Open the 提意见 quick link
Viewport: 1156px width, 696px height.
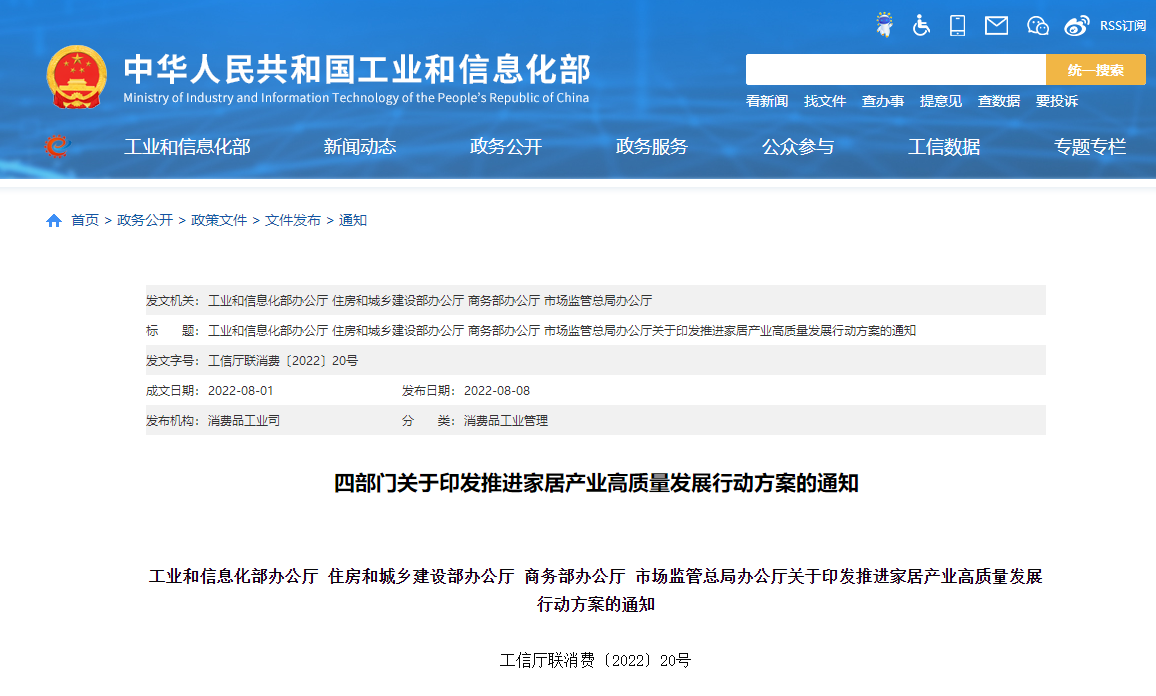tap(941, 101)
